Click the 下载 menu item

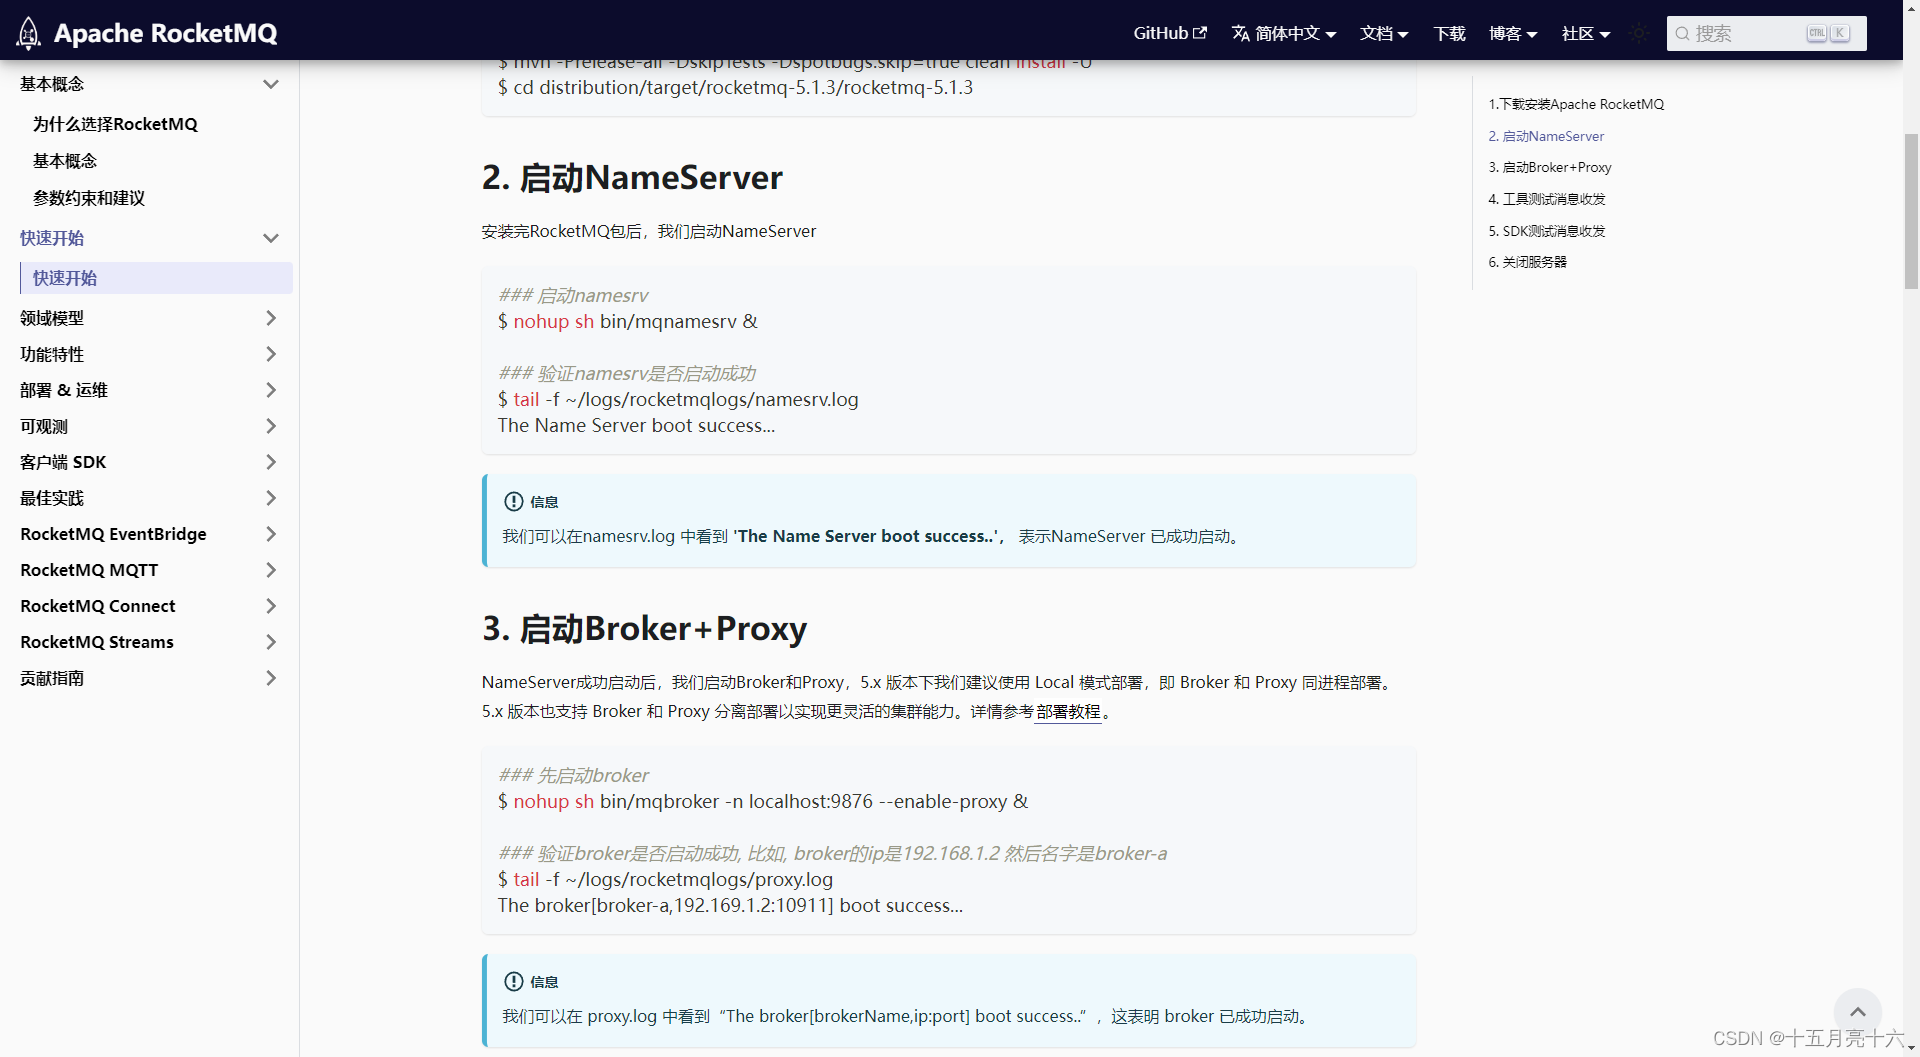coord(1449,33)
